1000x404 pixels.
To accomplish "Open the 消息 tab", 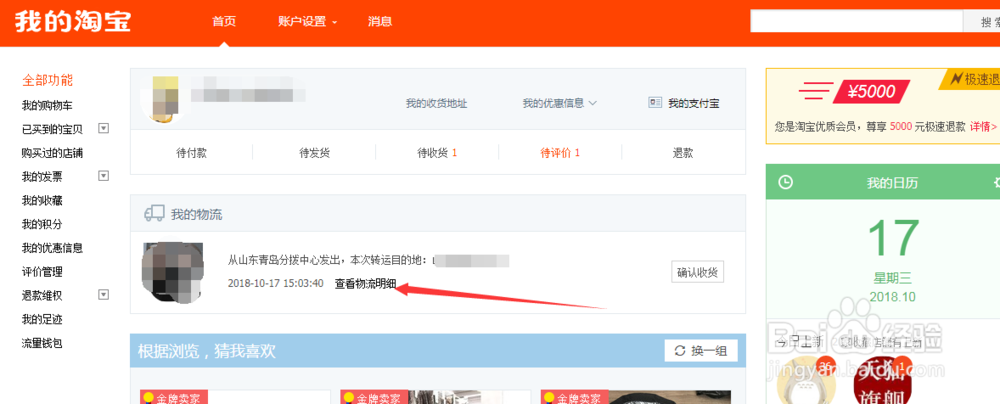I will click(379, 21).
